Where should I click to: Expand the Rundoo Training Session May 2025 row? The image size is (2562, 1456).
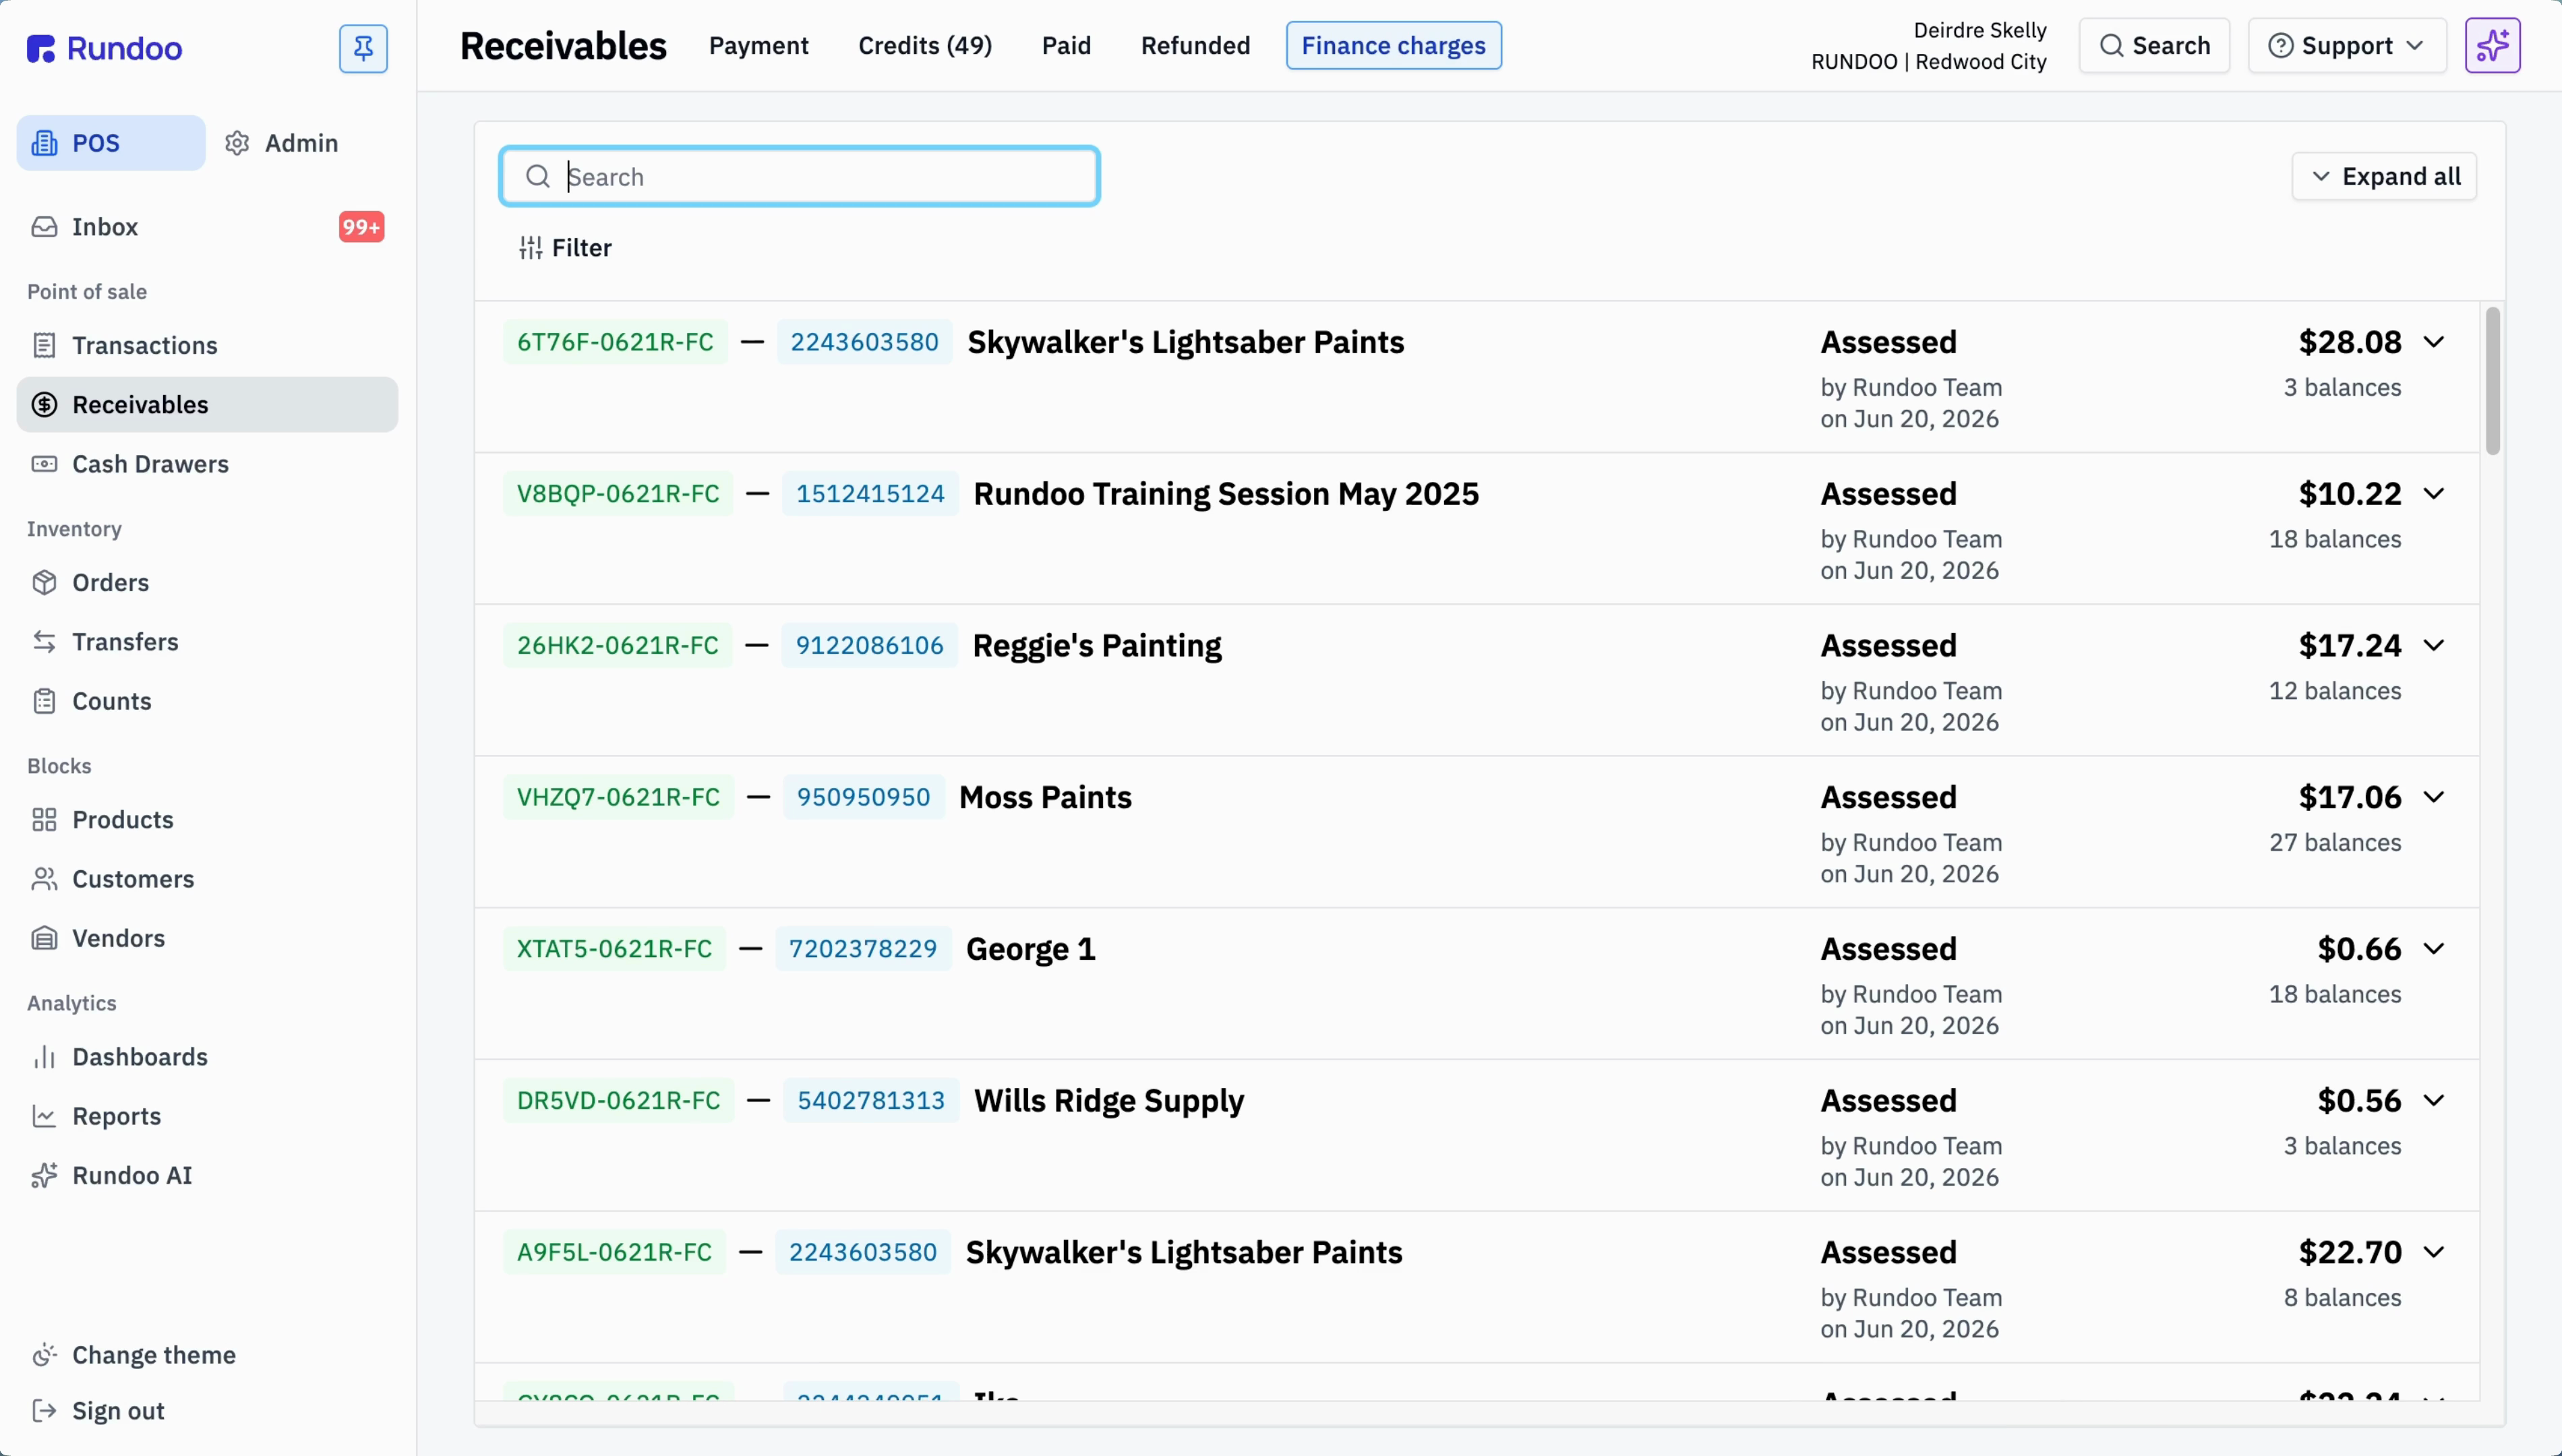coord(2433,494)
